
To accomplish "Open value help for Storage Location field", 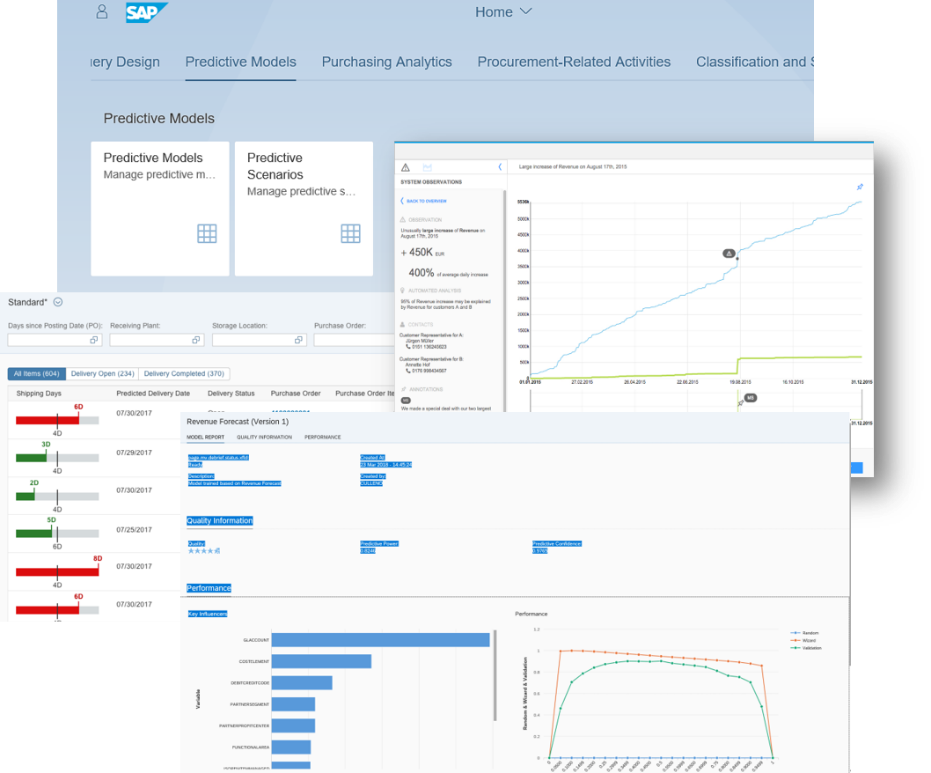I will tap(299, 341).
